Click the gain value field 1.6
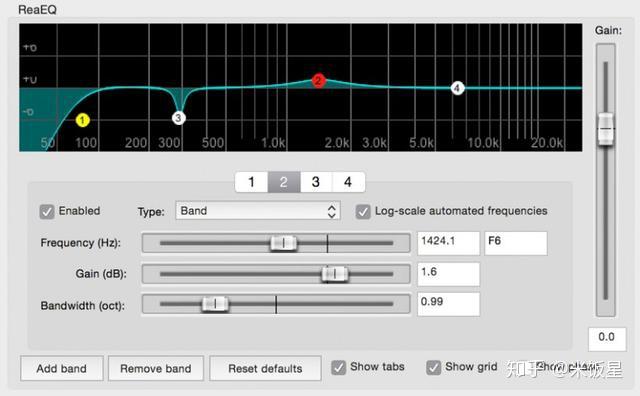The width and height of the screenshot is (640, 396). pos(448,274)
